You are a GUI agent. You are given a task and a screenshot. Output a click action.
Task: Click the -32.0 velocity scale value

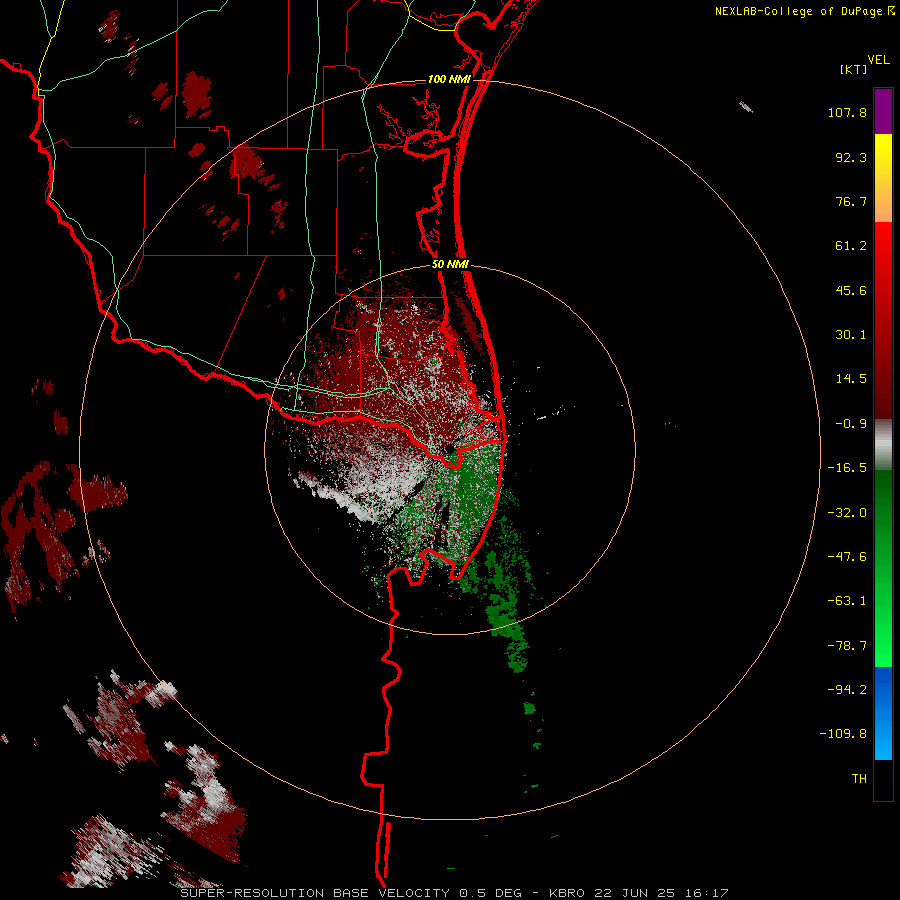coord(847,513)
